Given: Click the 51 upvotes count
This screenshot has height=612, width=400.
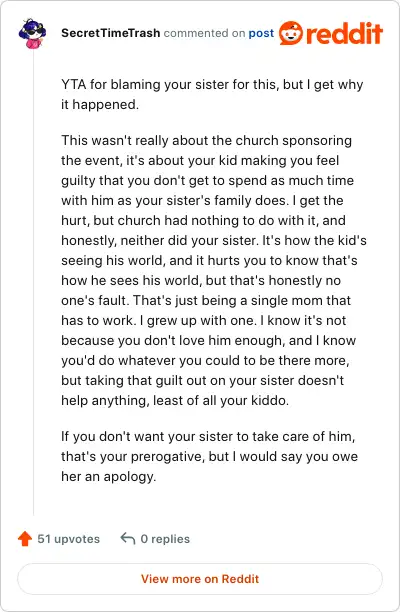Looking at the screenshot, I should [x=69, y=539].
